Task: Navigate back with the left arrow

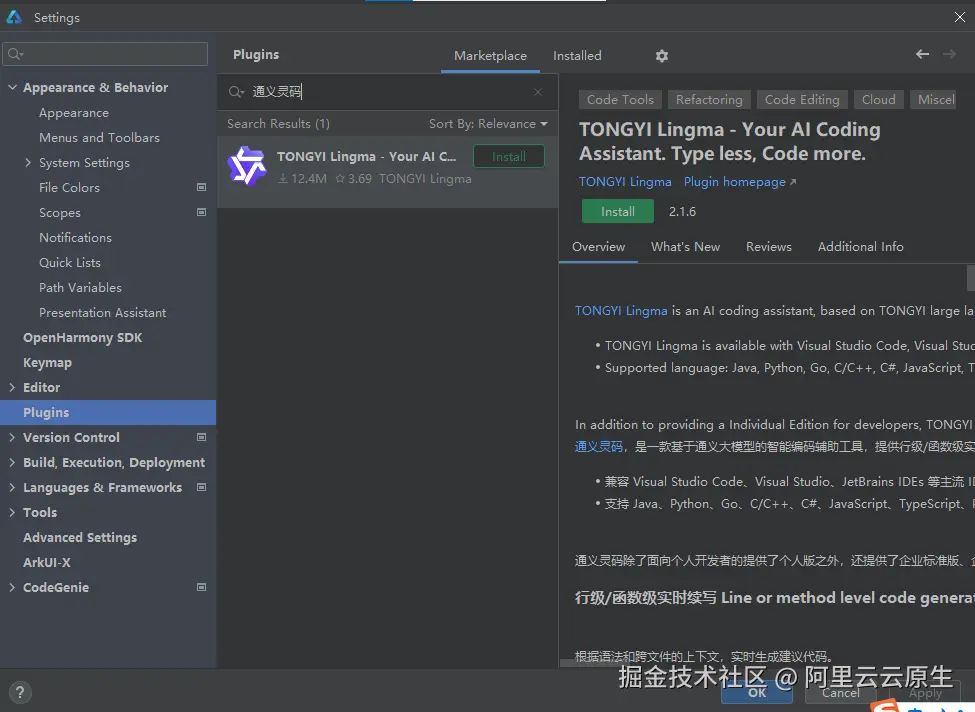Action: [x=922, y=55]
